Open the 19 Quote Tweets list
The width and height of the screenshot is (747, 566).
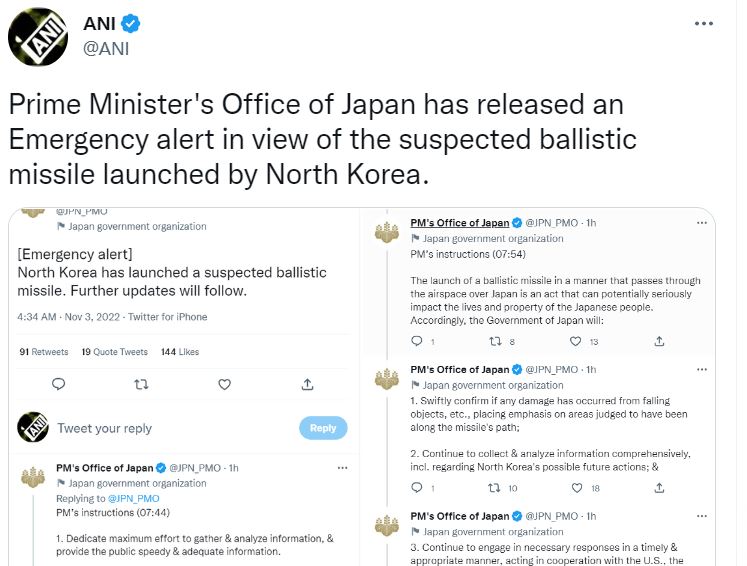114,352
